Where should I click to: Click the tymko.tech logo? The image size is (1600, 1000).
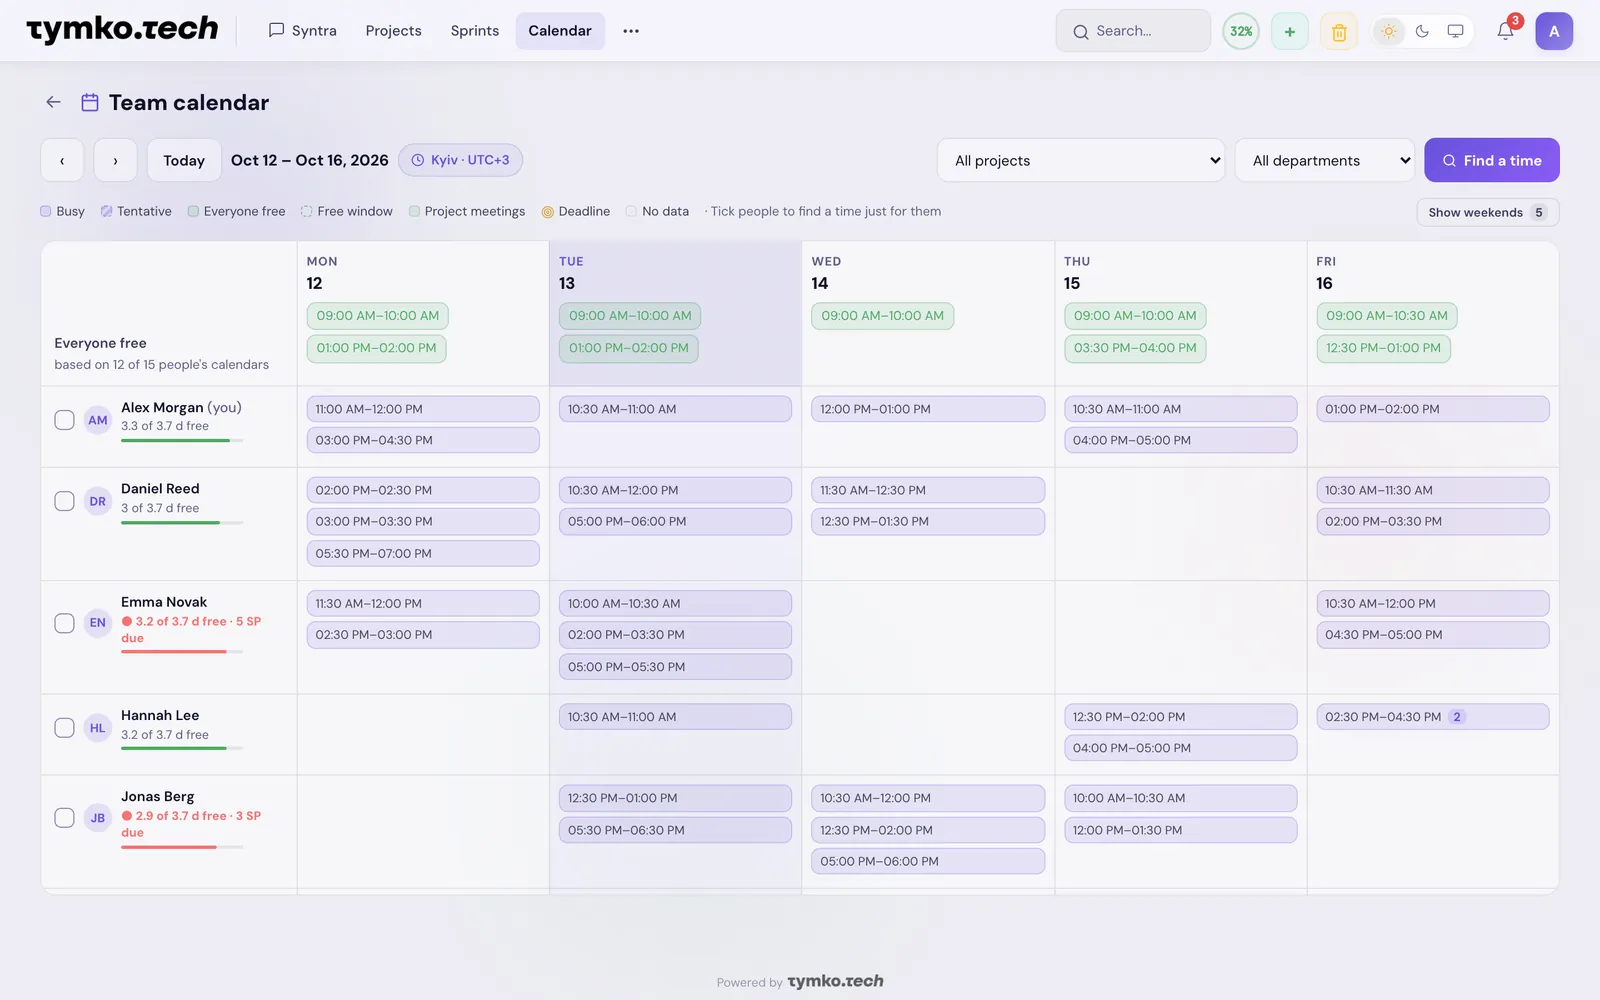tap(122, 30)
